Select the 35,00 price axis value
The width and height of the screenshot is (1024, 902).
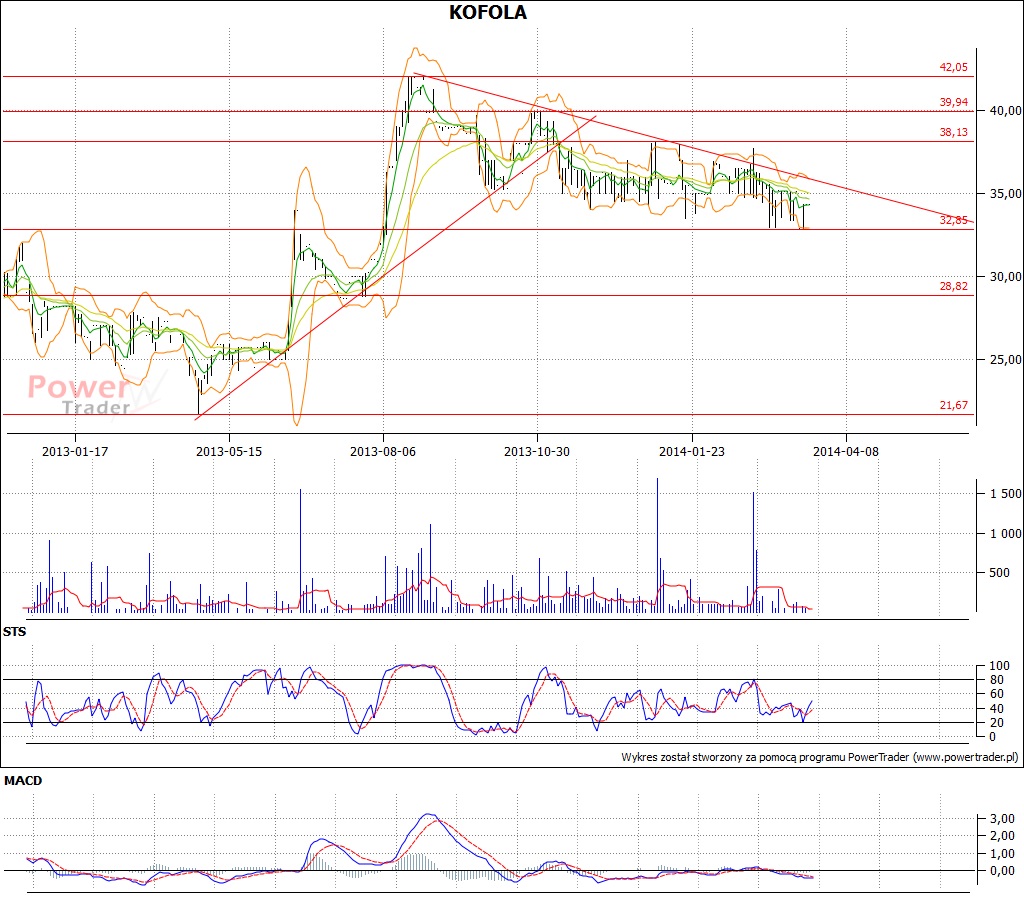pyautogui.click(x=1006, y=193)
